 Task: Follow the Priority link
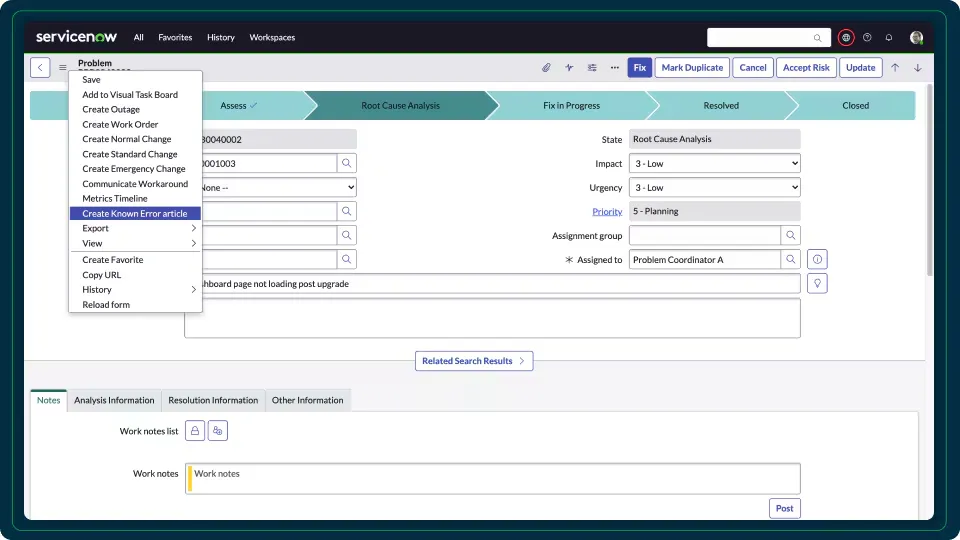coord(607,212)
